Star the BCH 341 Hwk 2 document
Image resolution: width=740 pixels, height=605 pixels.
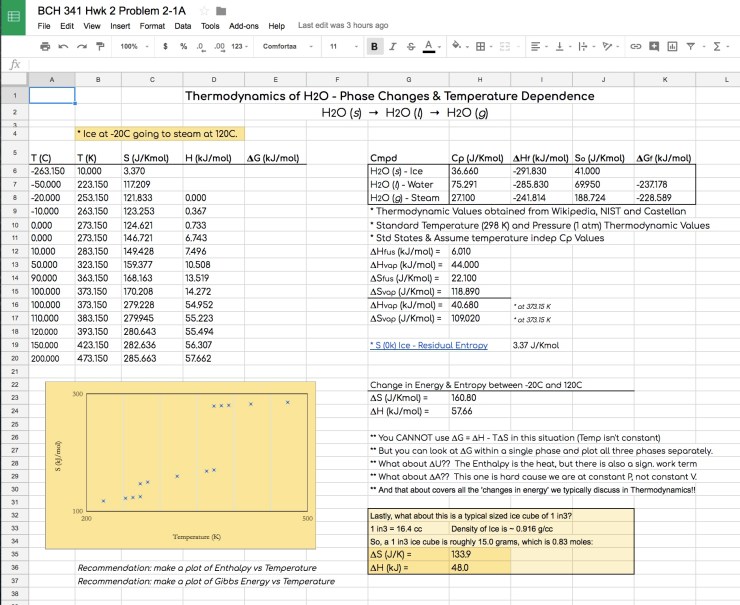(x=204, y=10)
